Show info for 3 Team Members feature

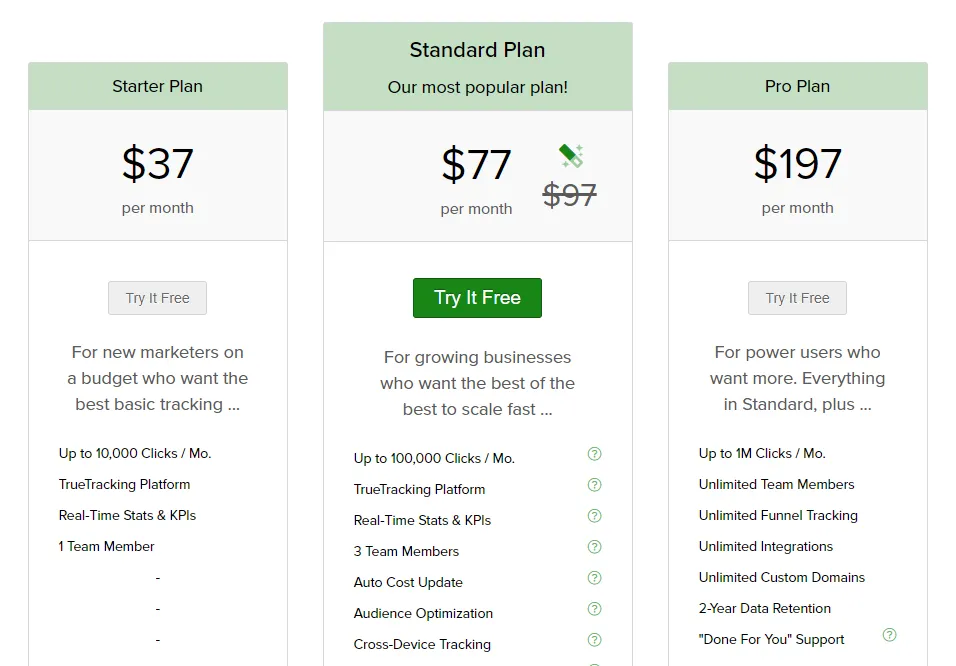(594, 547)
